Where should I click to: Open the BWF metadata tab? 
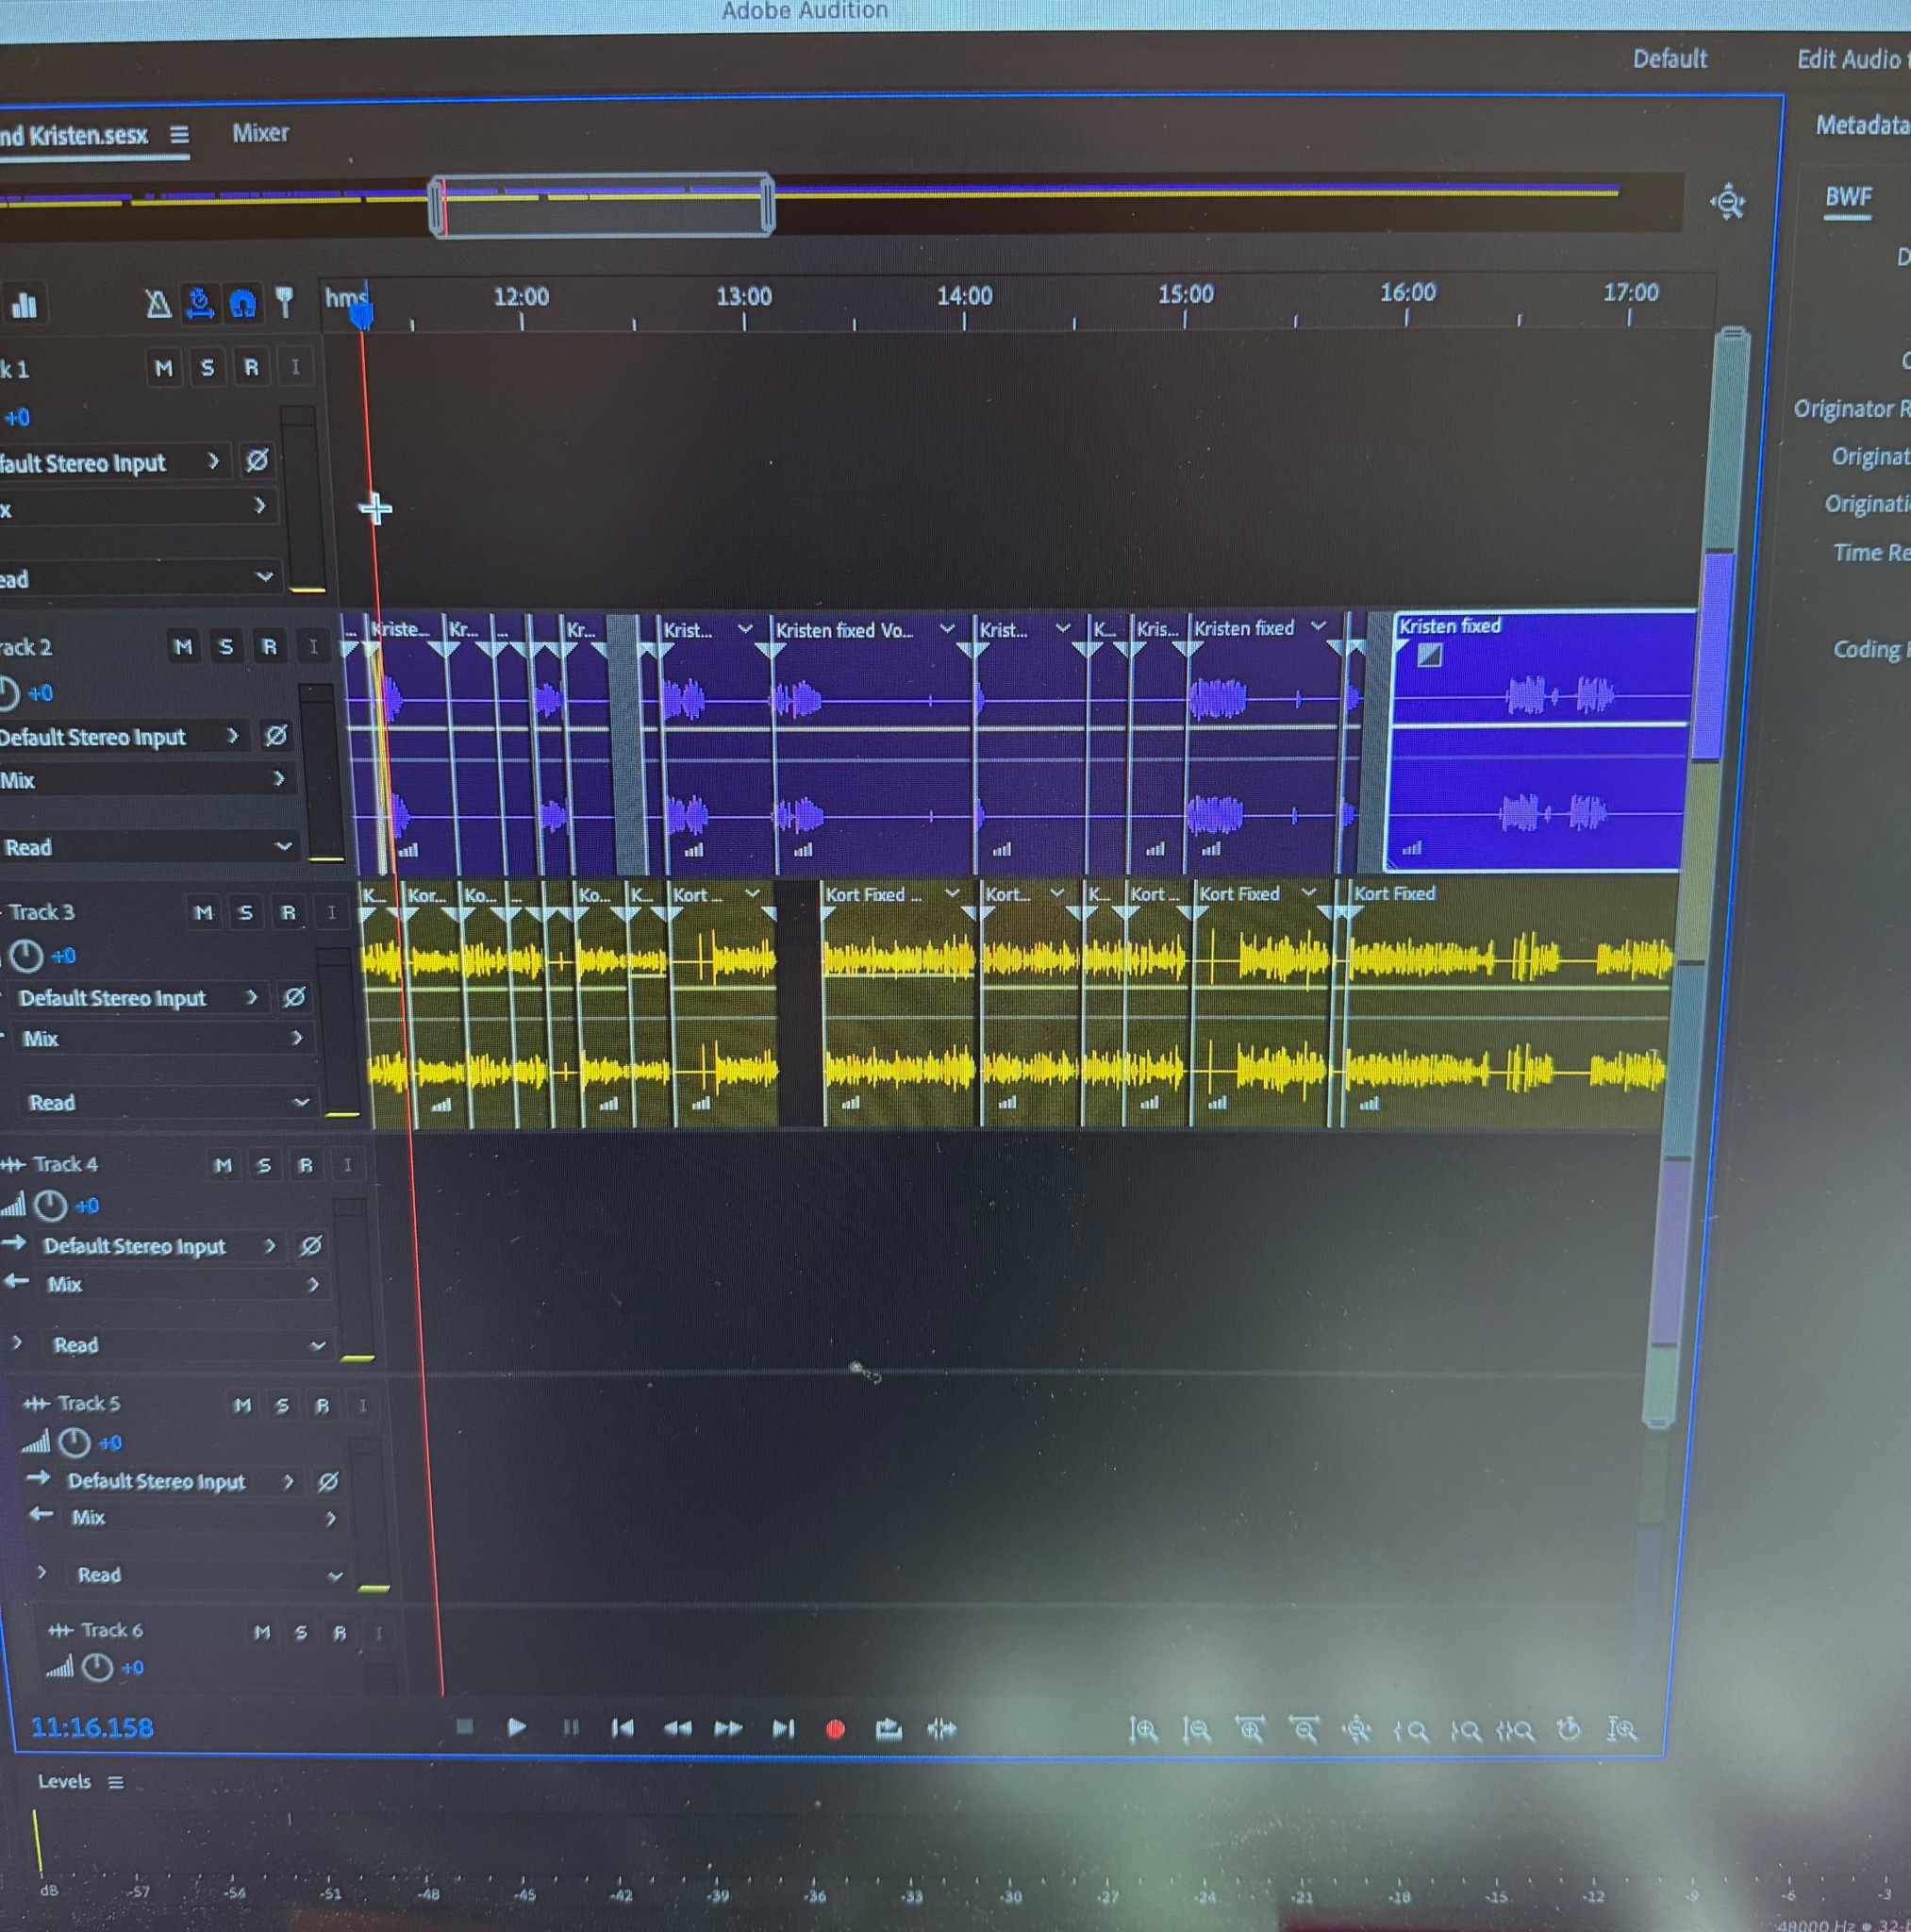pos(1847,197)
